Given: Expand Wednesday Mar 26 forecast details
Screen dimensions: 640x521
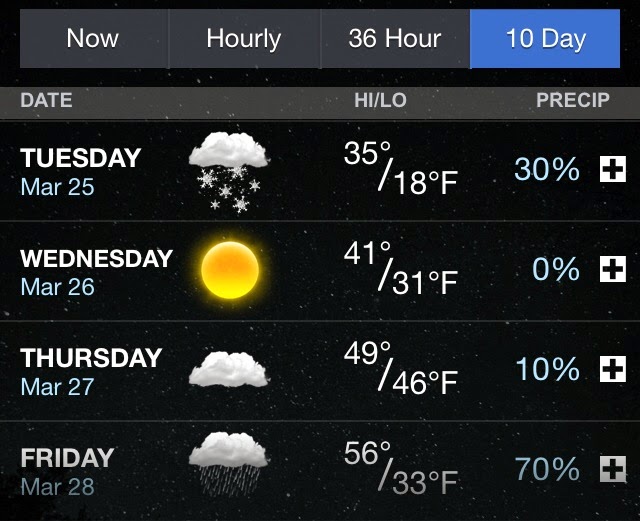Looking at the screenshot, I should pos(611,270).
